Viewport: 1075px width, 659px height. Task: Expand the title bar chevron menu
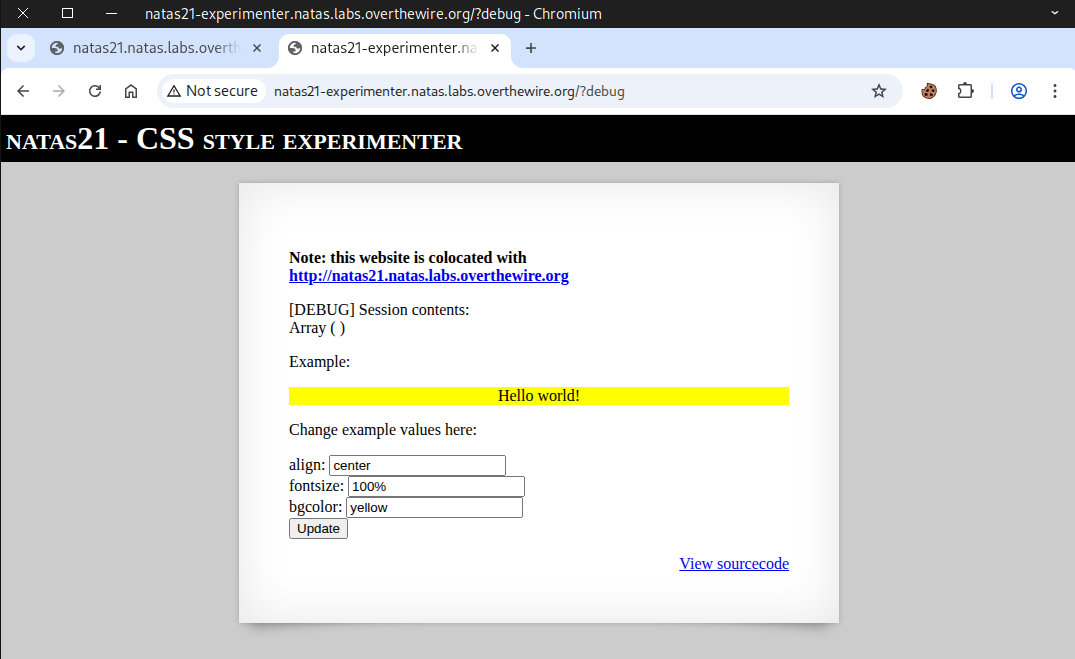point(1054,14)
